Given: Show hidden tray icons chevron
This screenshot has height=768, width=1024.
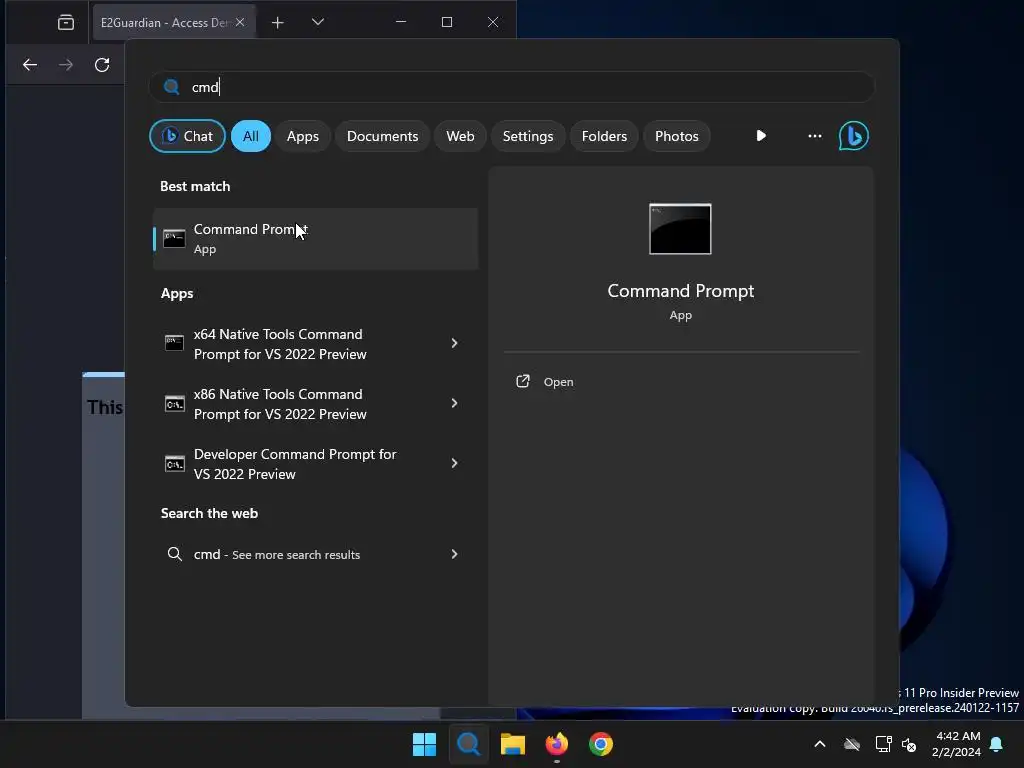Looking at the screenshot, I should click(x=820, y=744).
